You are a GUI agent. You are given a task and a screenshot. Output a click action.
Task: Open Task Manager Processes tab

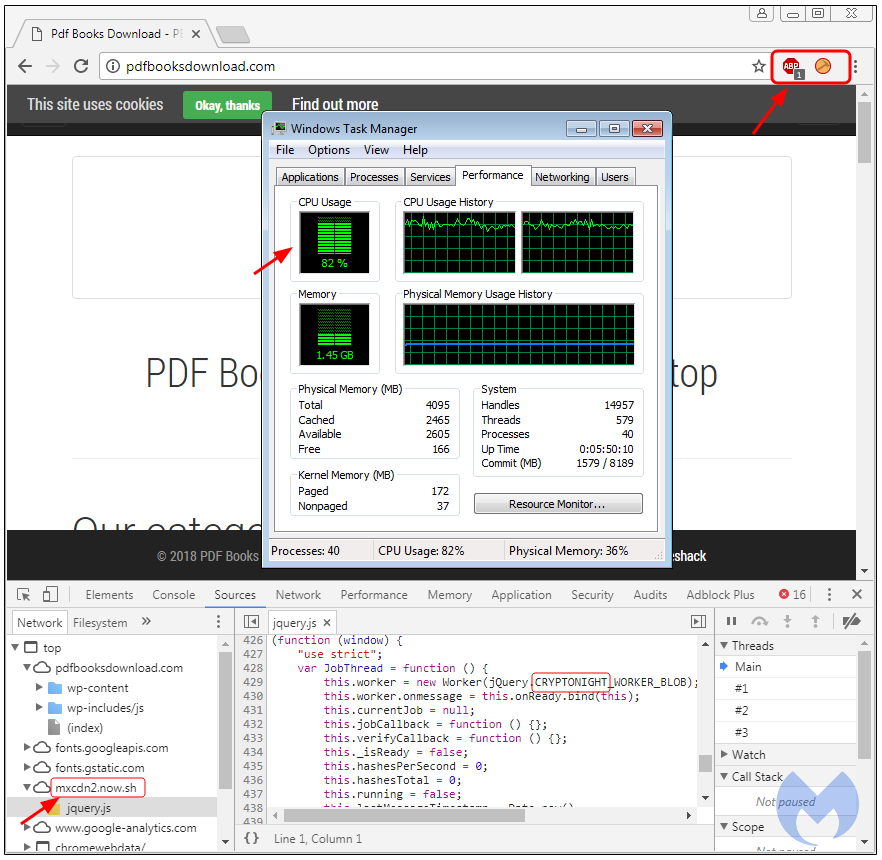pyautogui.click(x=374, y=177)
